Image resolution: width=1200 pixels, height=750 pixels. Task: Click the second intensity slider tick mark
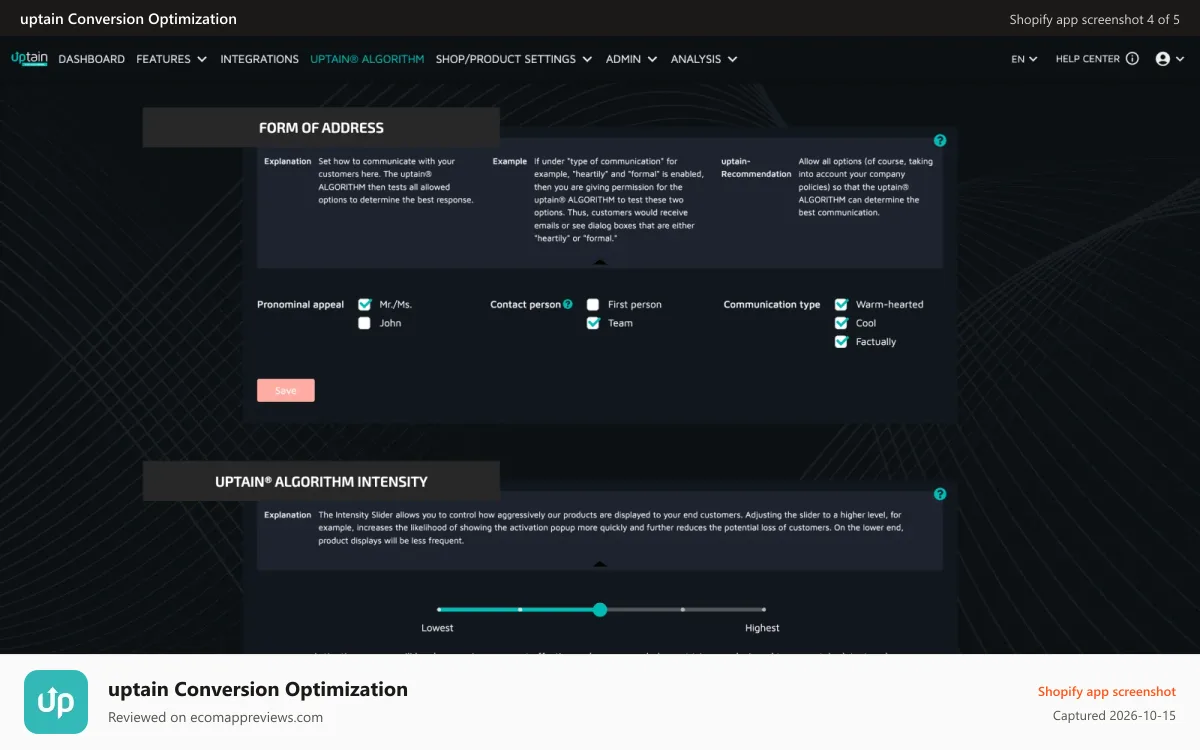click(x=520, y=609)
